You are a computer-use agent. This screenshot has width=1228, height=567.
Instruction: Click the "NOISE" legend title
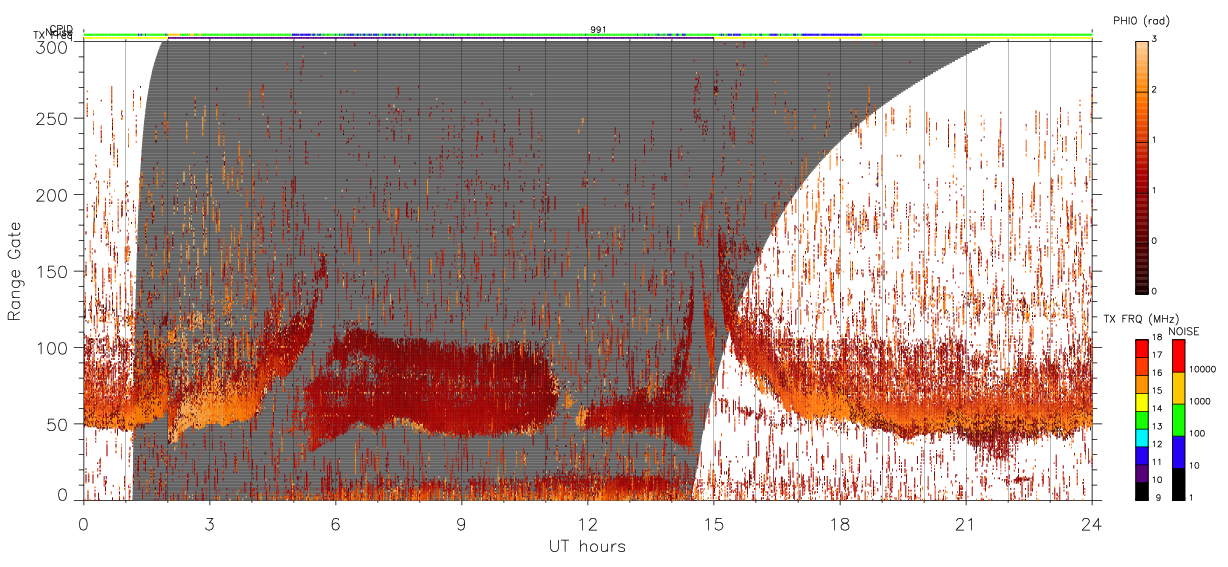[x=1186, y=331]
